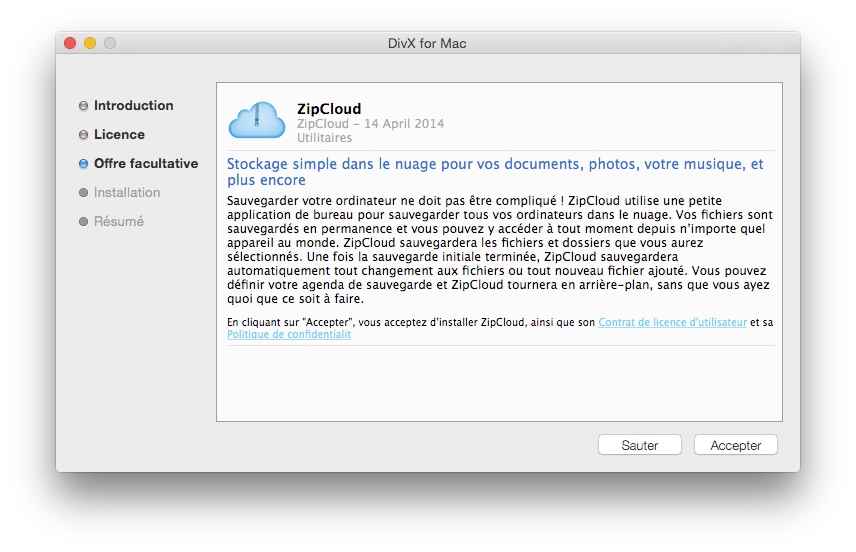This screenshot has height=552, width=856.
Task: Close the DivX for Mac window
Action: pyautogui.click(x=70, y=43)
